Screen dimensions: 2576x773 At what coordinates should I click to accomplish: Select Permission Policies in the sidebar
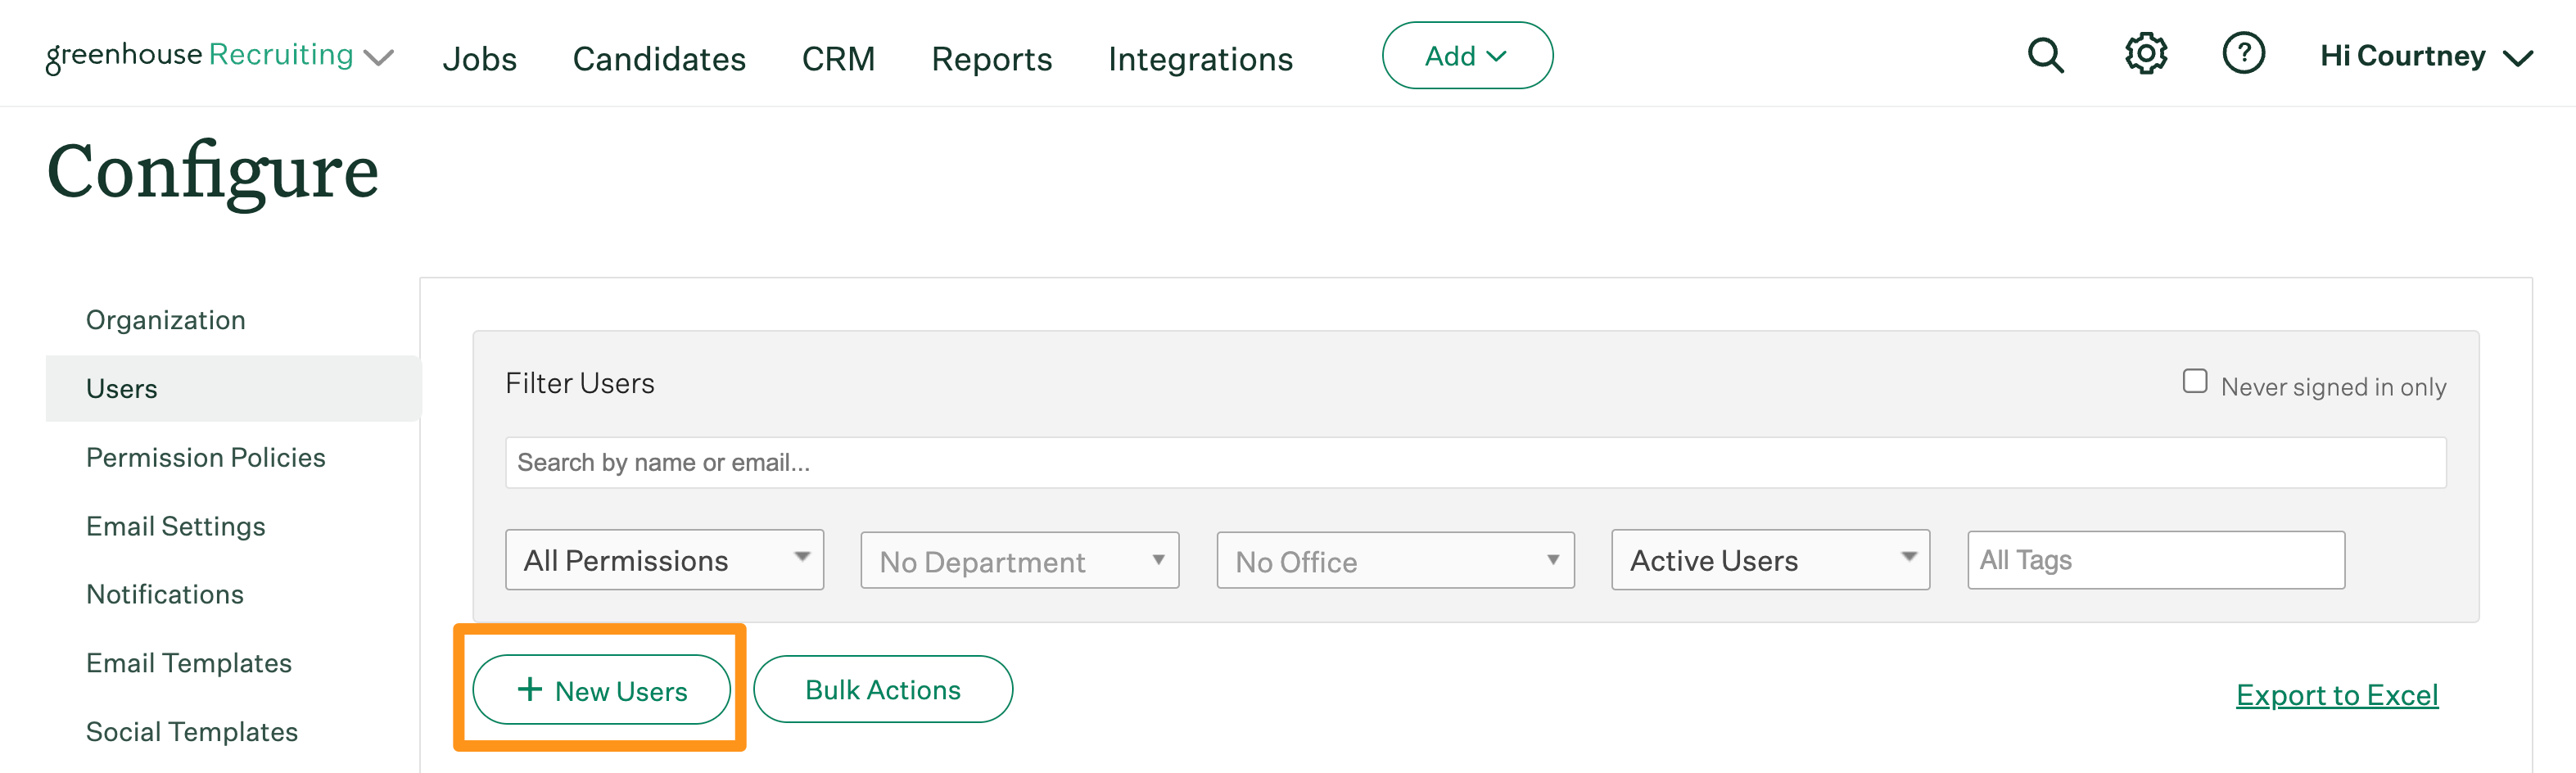(205, 457)
